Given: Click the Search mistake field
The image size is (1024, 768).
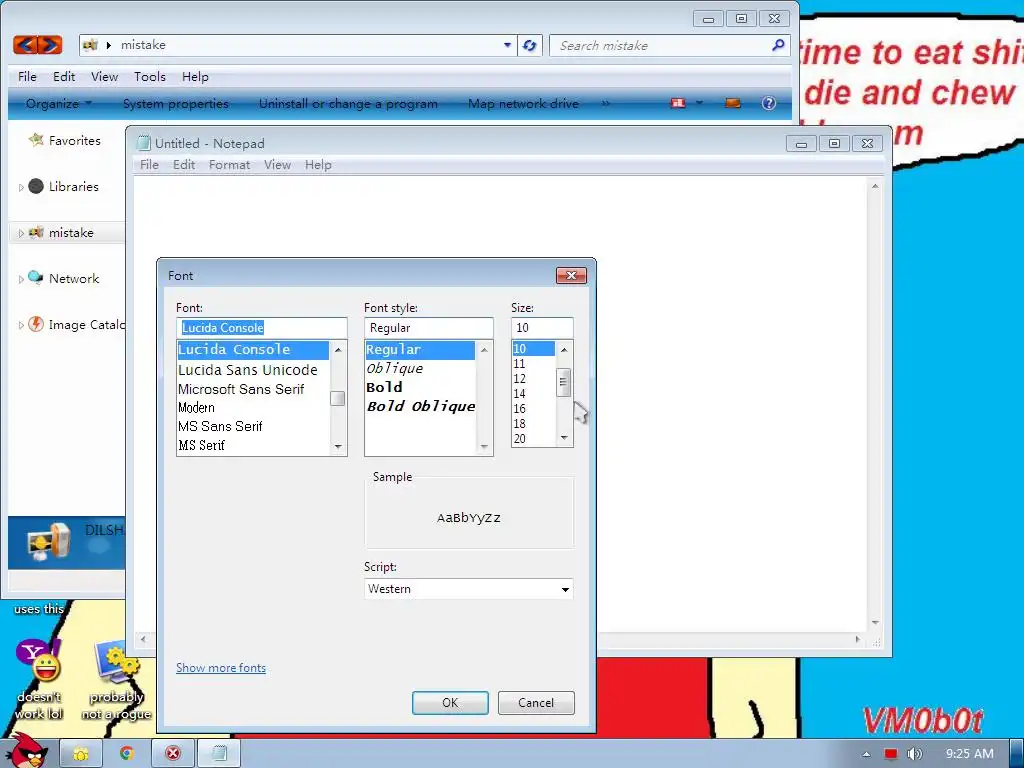Looking at the screenshot, I should pos(662,45).
